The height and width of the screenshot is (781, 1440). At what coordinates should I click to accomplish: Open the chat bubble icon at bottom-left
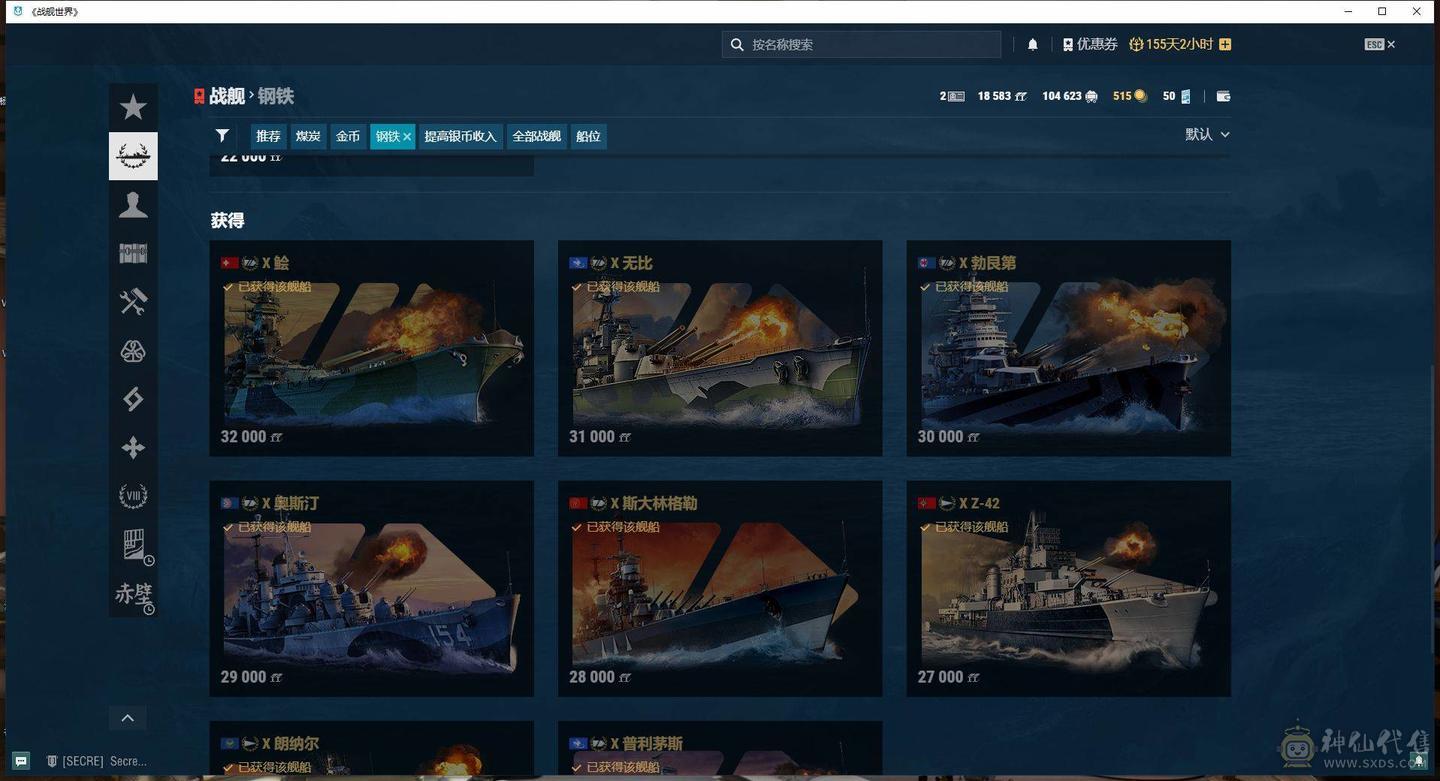click(x=21, y=761)
